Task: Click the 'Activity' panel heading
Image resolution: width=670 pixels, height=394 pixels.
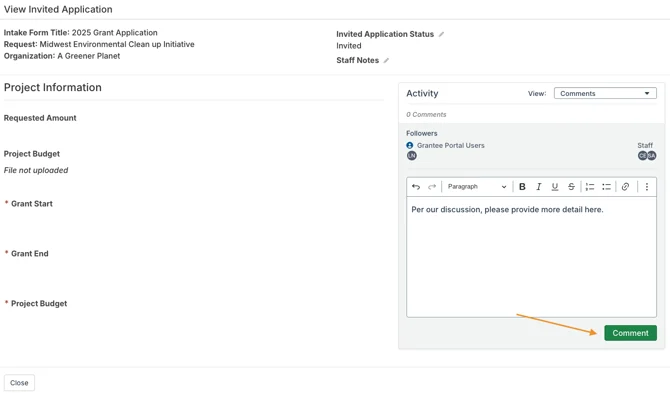Action: point(422,93)
